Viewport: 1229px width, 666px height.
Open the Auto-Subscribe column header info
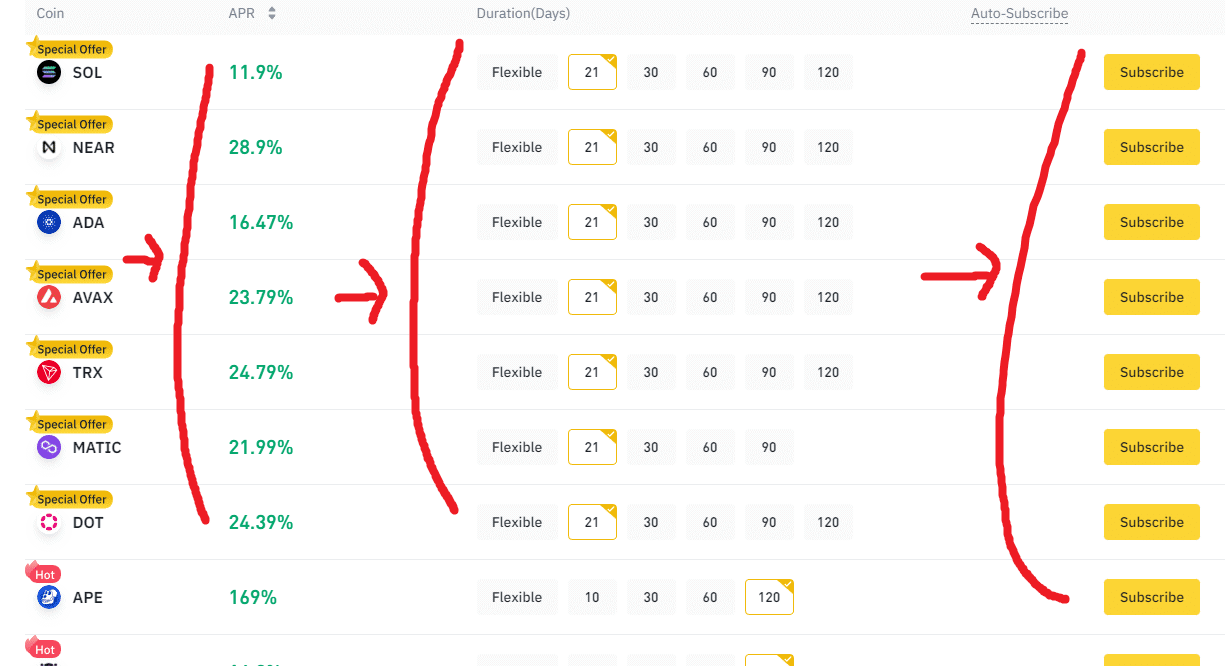tap(1019, 14)
